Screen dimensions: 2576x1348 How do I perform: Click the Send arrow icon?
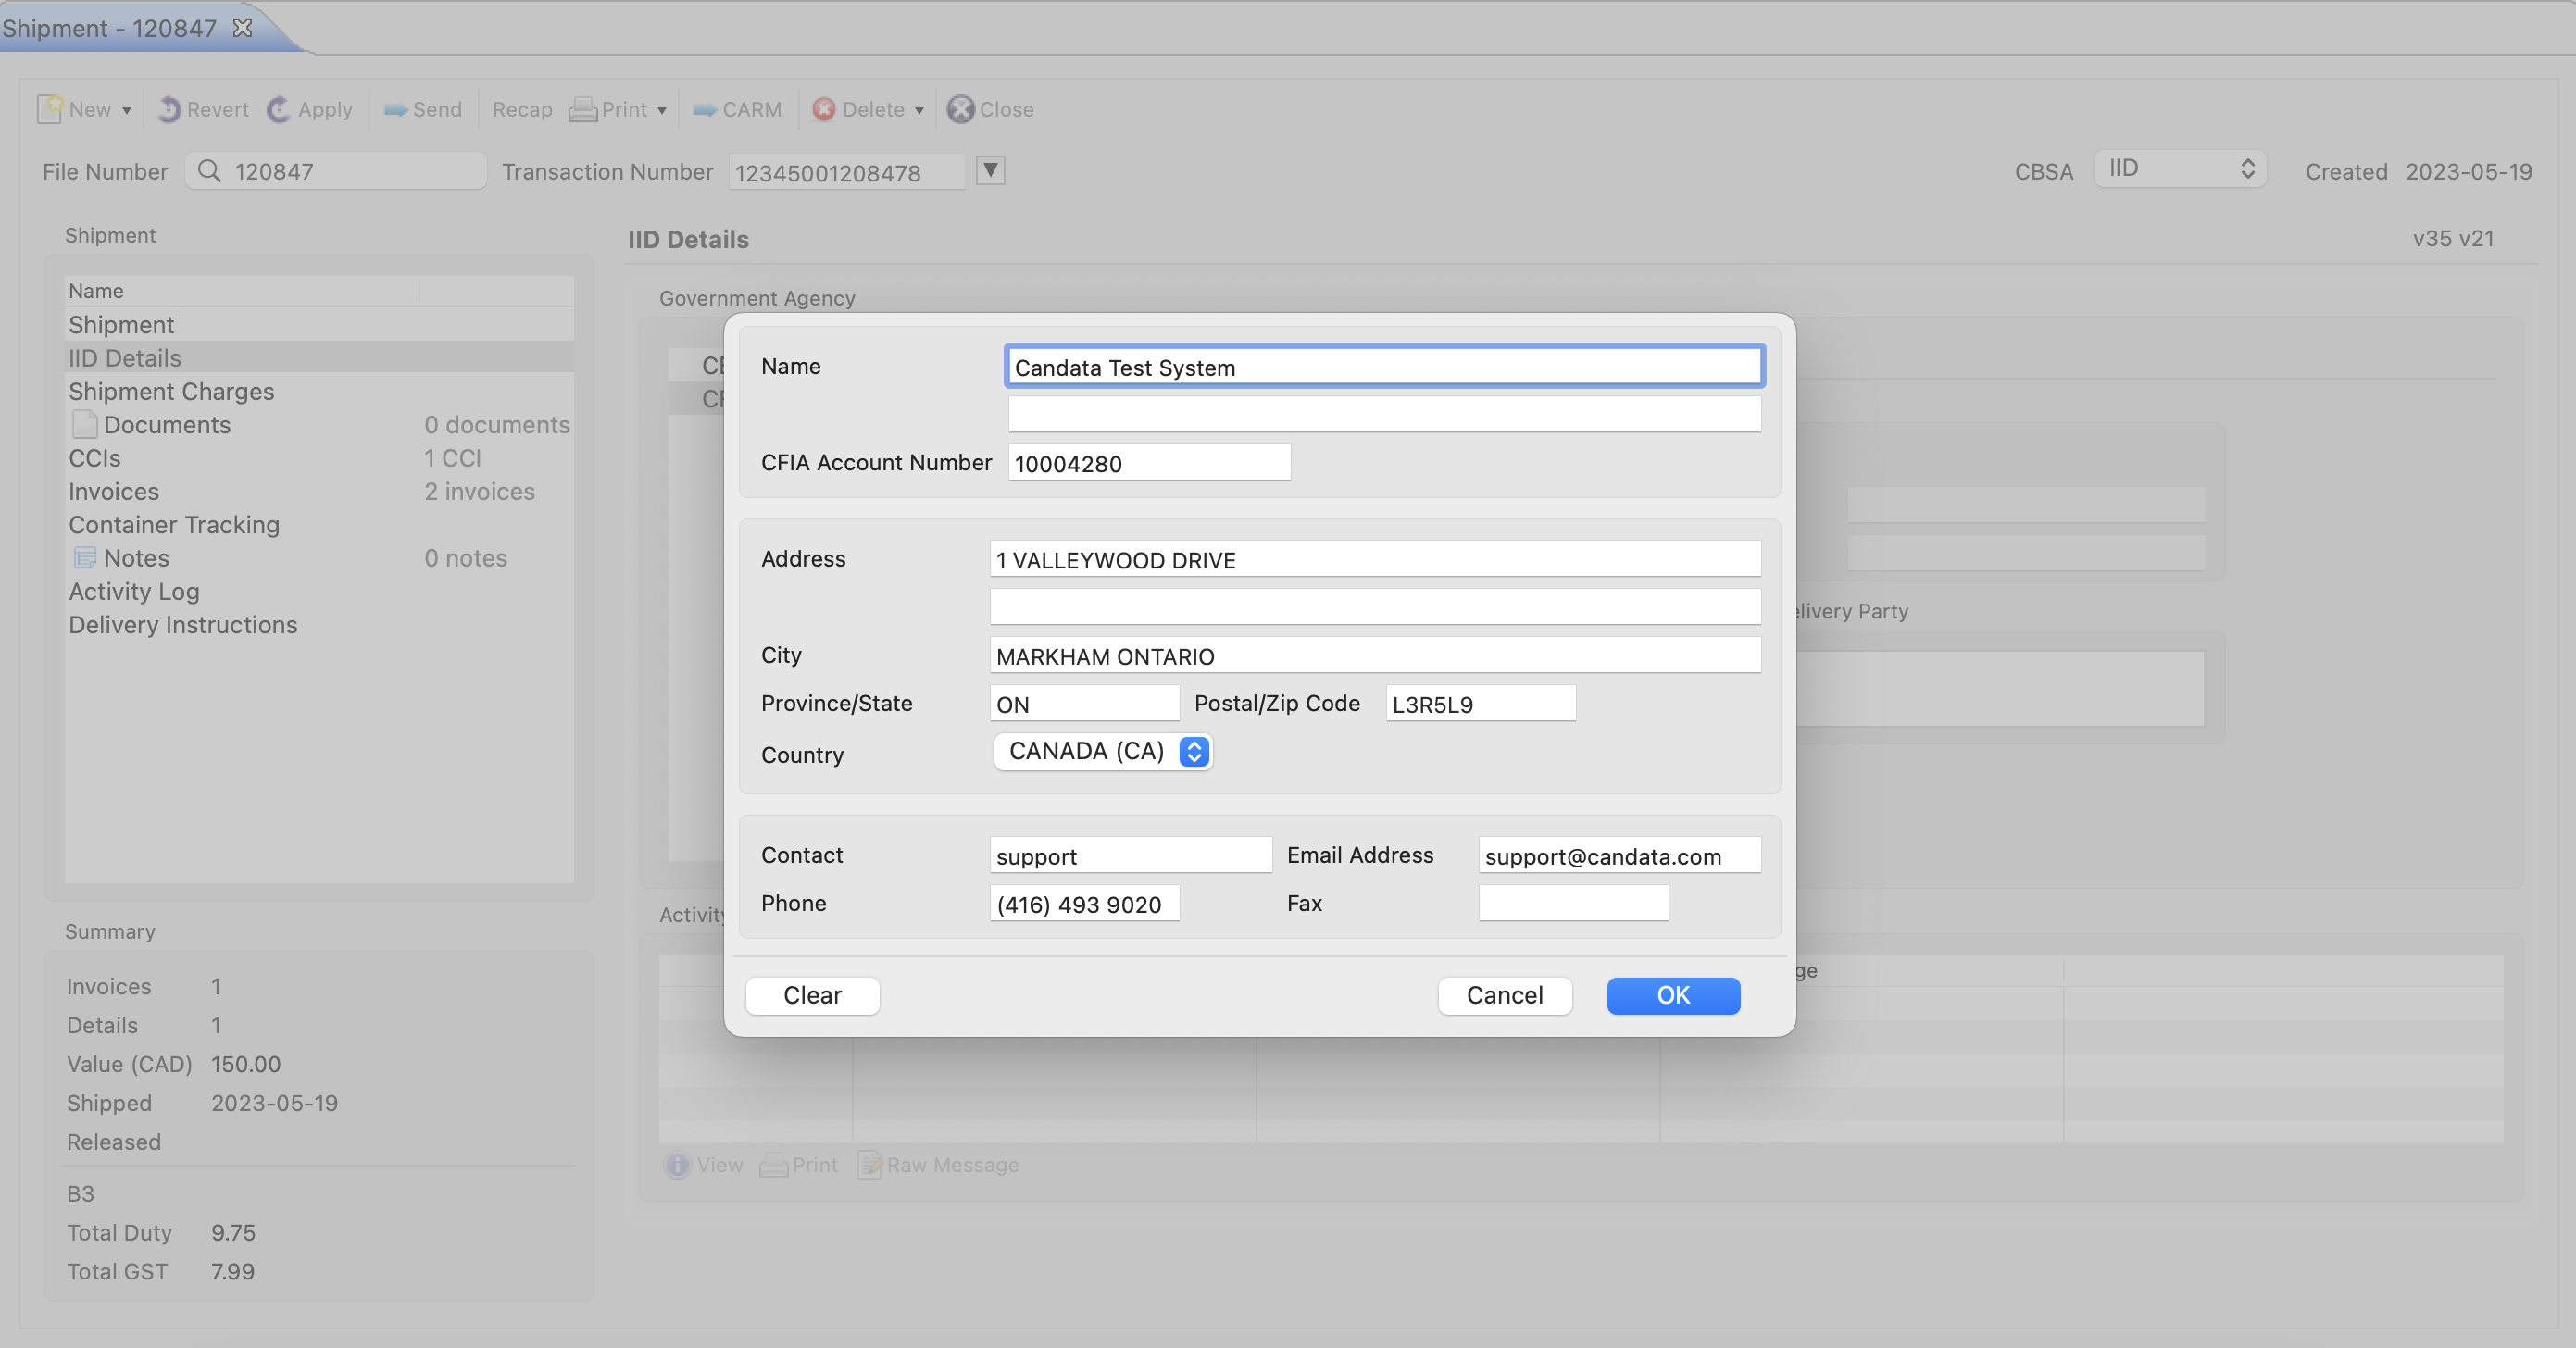(396, 110)
